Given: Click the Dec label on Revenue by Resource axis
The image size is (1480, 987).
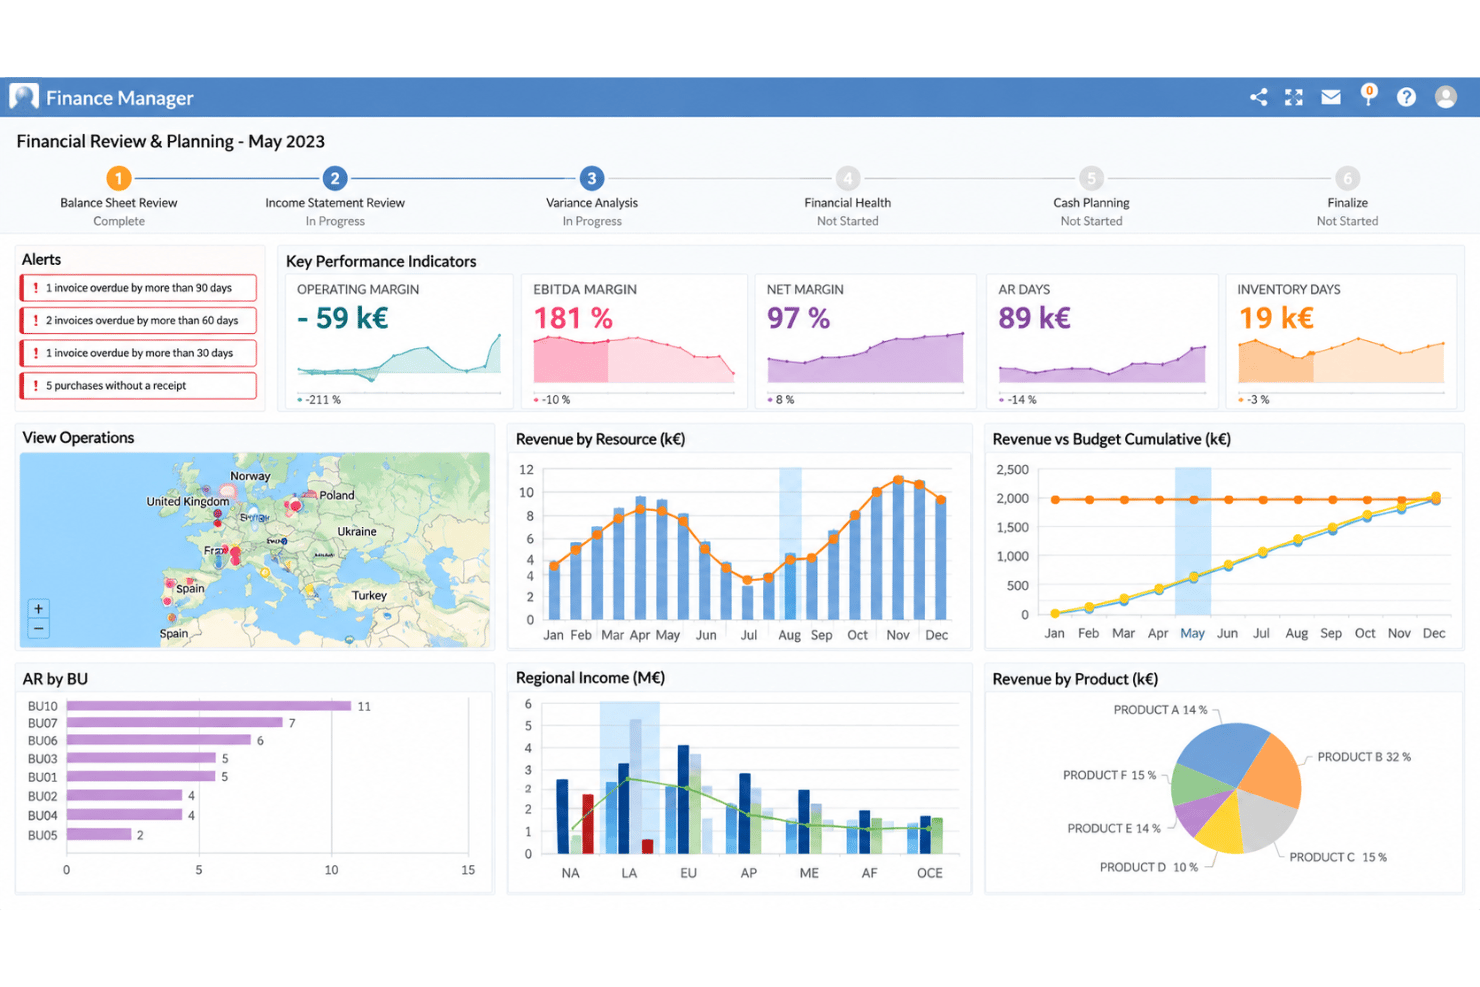Looking at the screenshot, I should [936, 635].
